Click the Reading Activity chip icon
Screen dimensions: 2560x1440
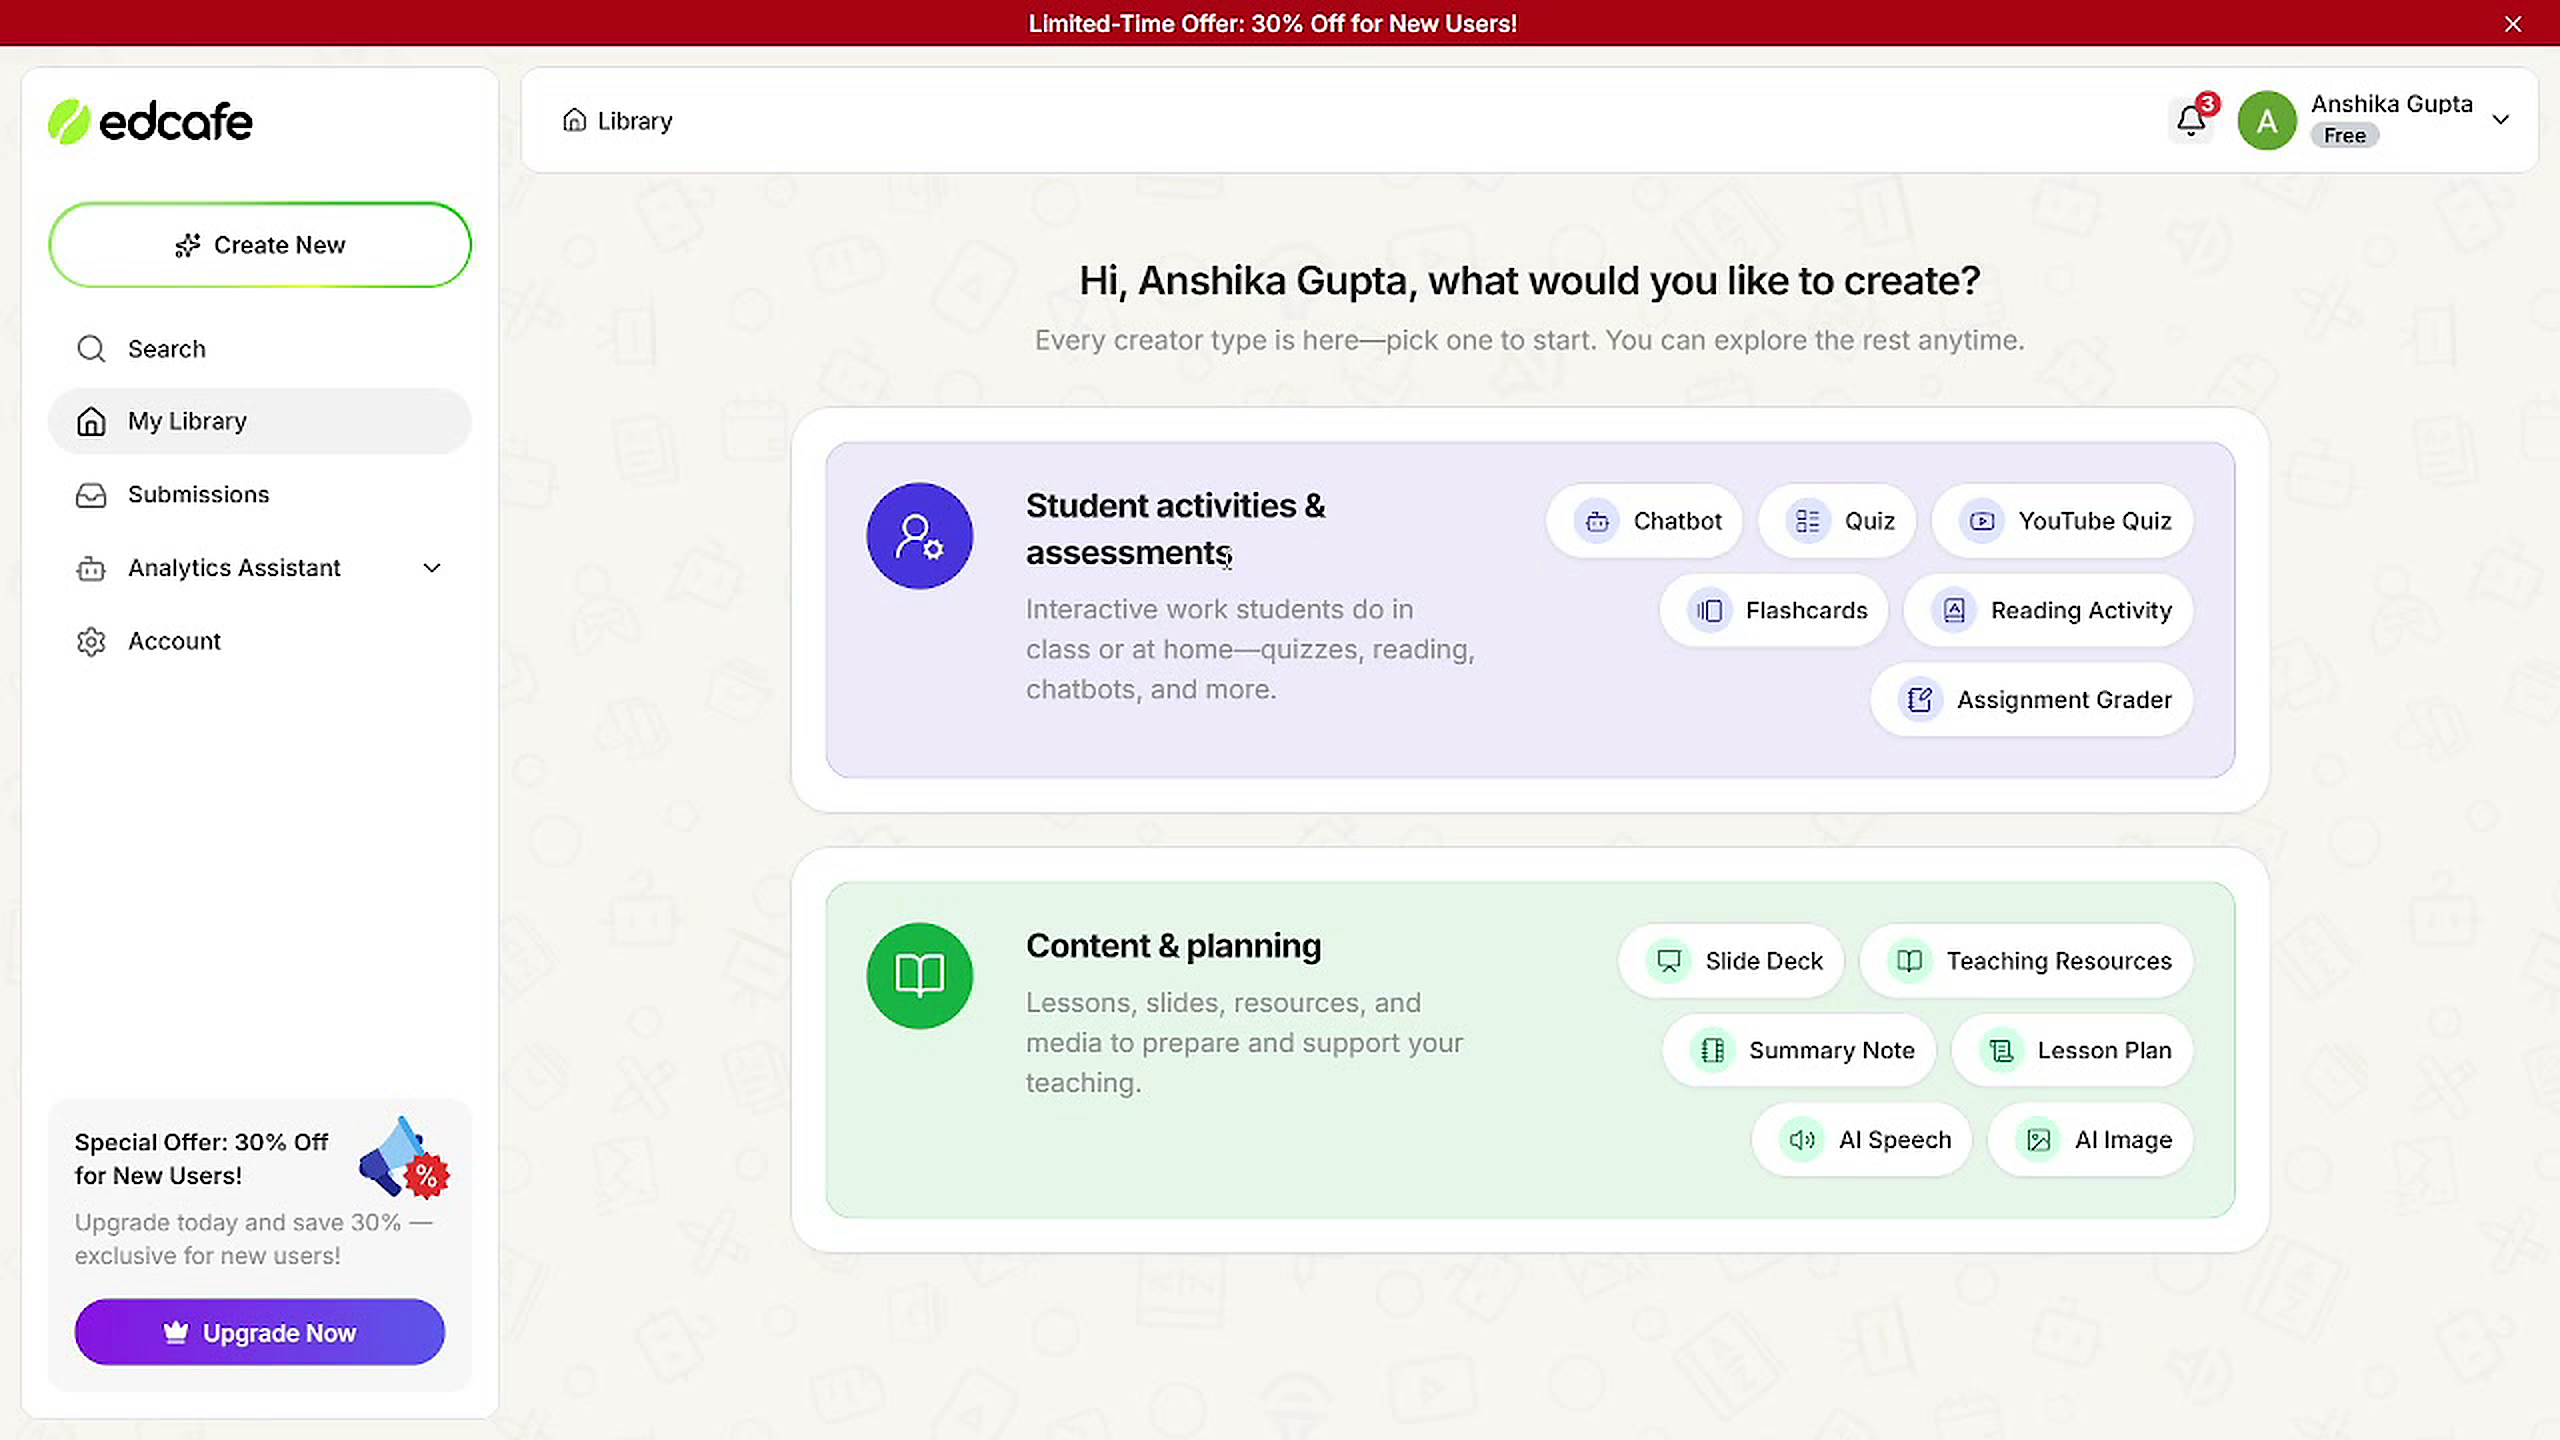click(1954, 610)
